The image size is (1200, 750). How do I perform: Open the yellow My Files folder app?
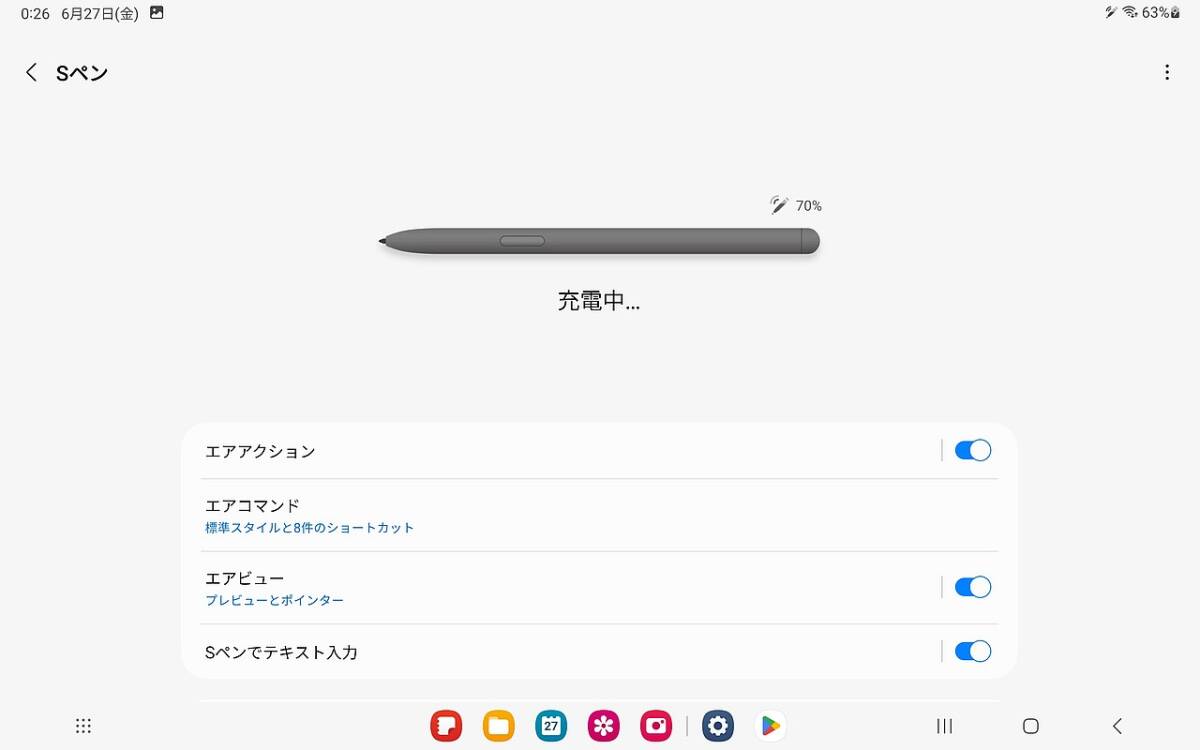coord(498,726)
